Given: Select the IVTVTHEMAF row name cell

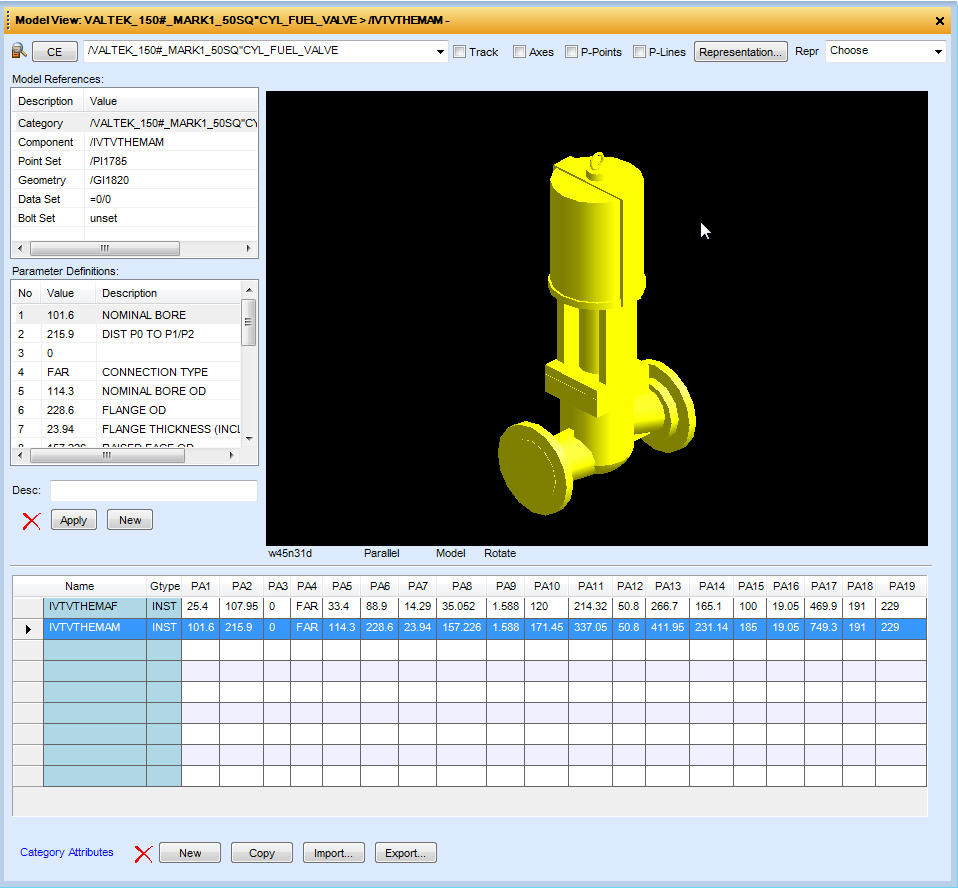Looking at the screenshot, I should tap(95, 607).
